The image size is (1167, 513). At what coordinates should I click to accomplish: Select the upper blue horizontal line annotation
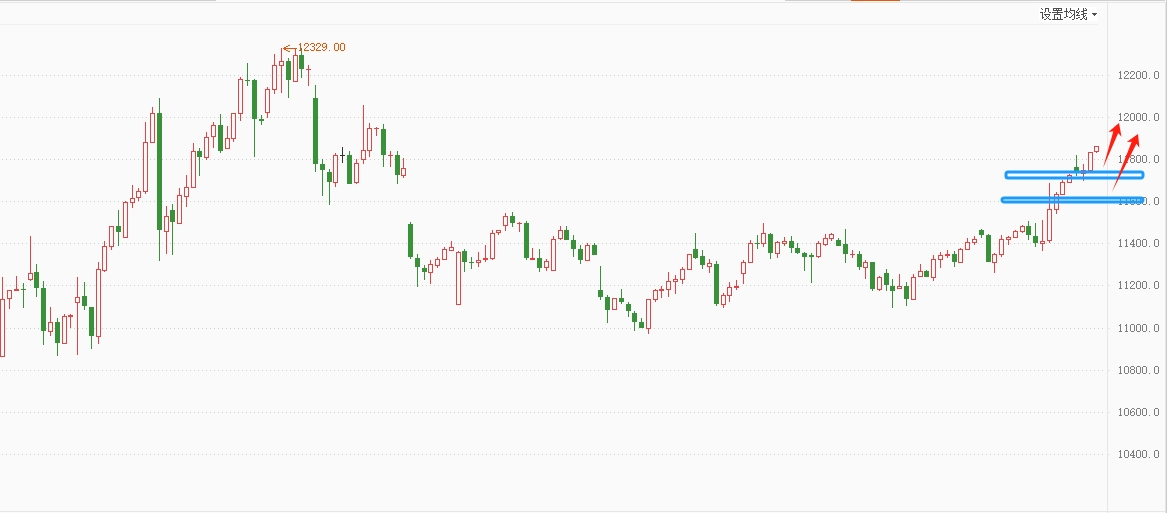click(1060, 175)
